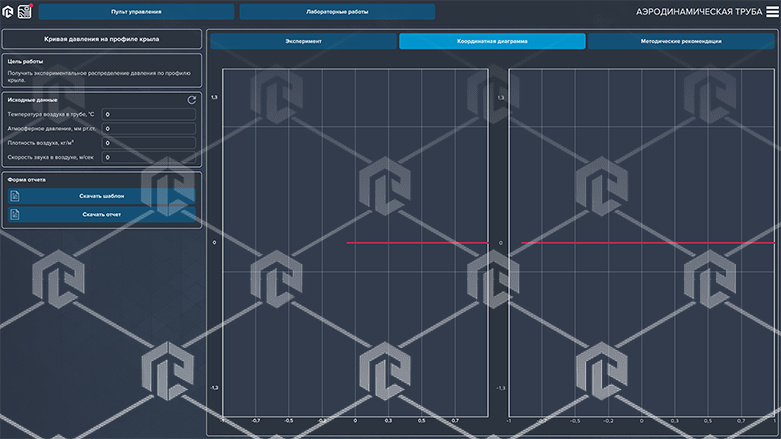The width and height of the screenshot is (781, 439).
Task: Open the Методические рекомендации tab
Action: (681, 41)
